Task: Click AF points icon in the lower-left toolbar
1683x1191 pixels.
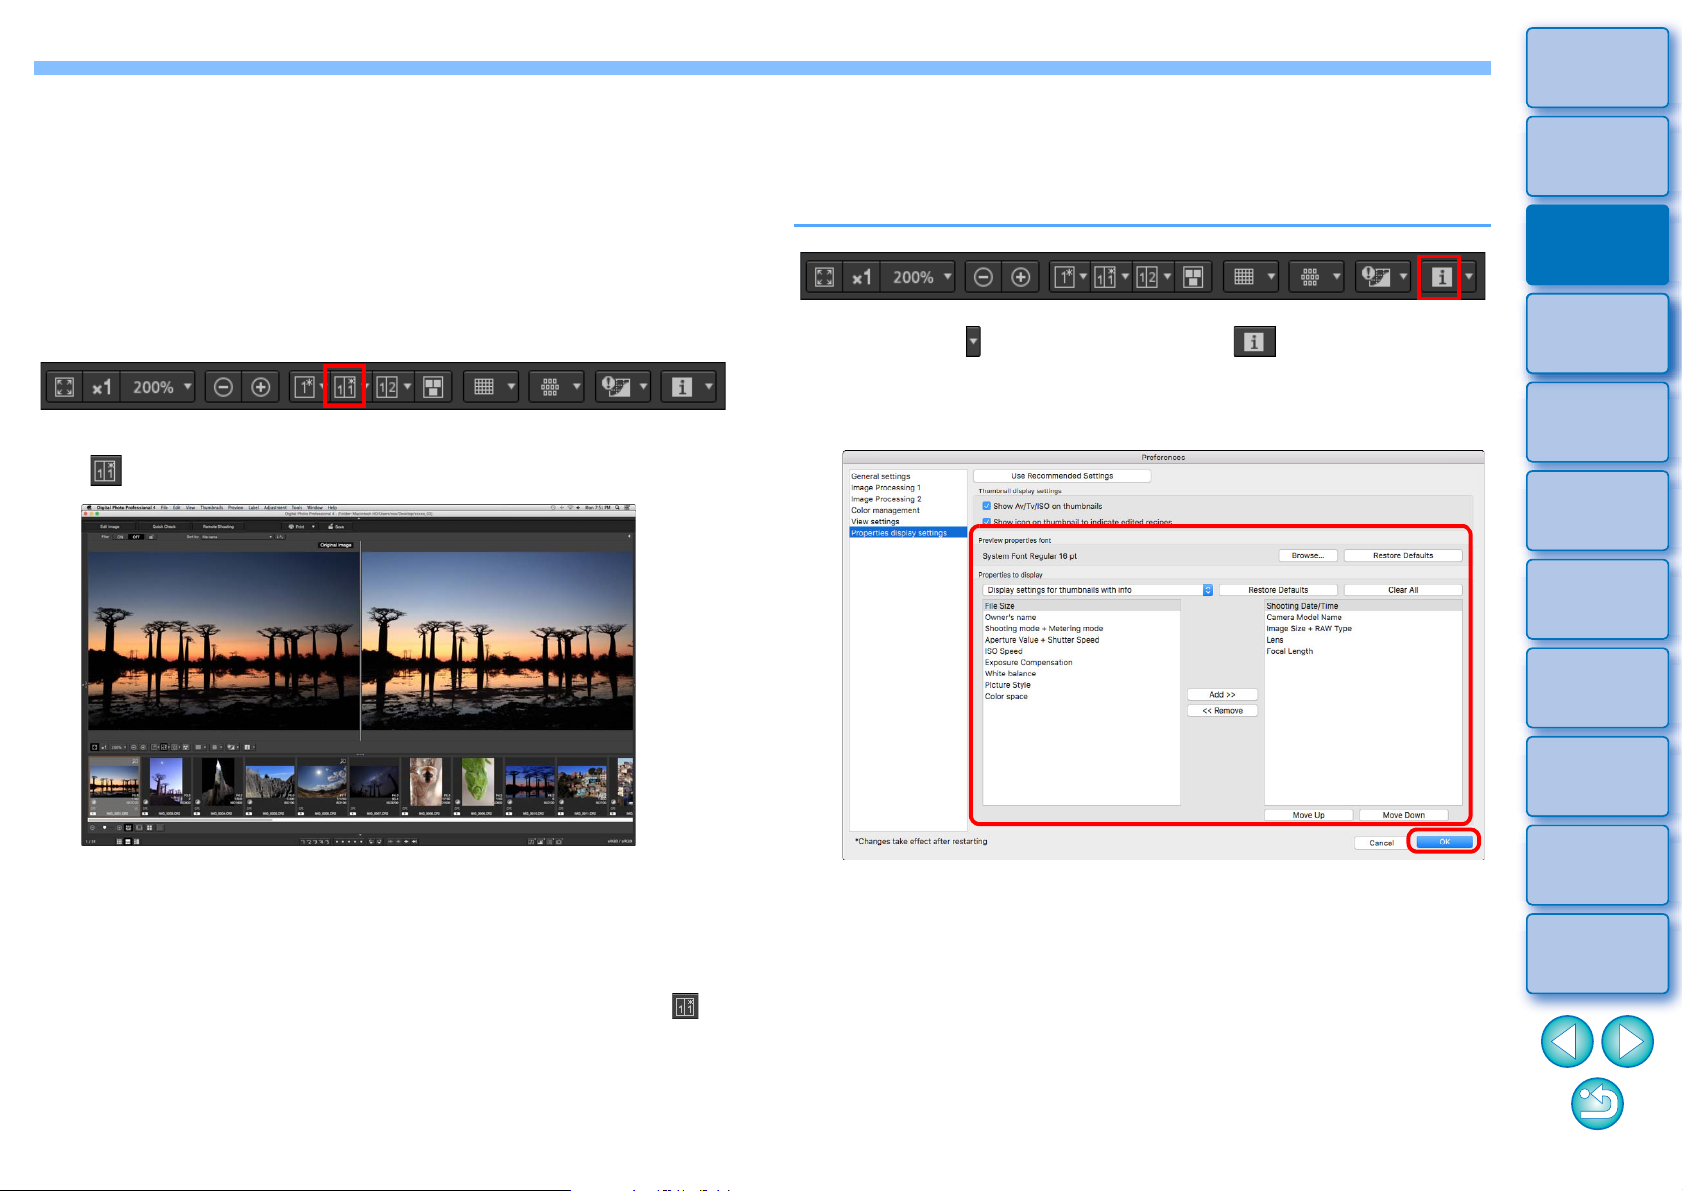Action: (x=550, y=387)
